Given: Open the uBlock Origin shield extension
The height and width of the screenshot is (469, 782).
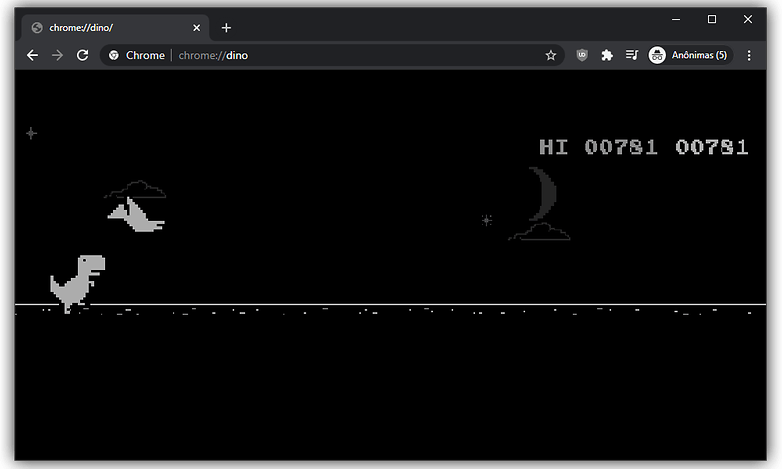Looking at the screenshot, I should (x=582, y=55).
